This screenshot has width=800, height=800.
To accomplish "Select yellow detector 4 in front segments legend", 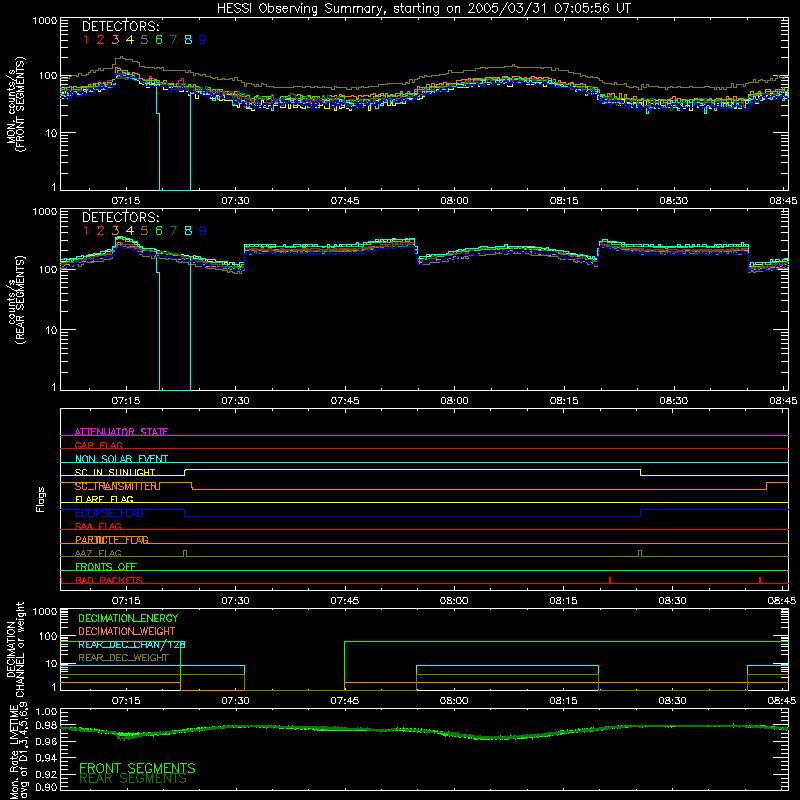I will pyautogui.click(x=130, y=40).
